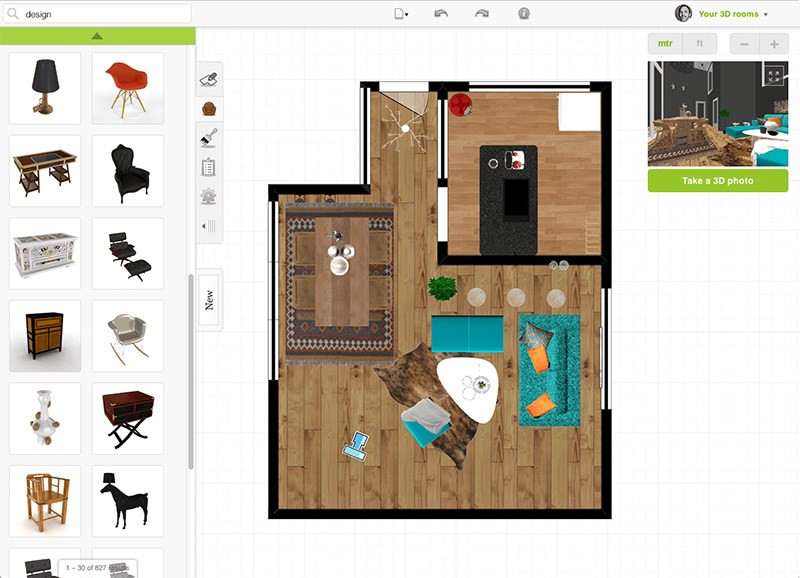This screenshot has height=578, width=800.
Task: Select the red Eames chair thumbnail
Action: (127, 88)
